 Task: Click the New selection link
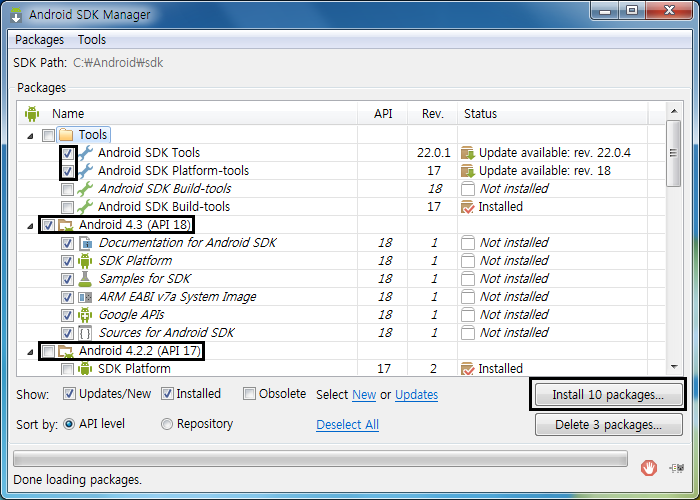364,395
